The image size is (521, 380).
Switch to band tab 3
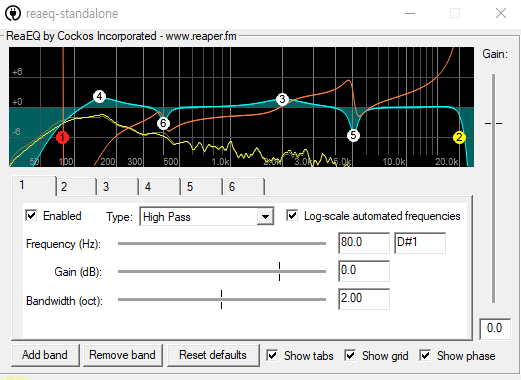pos(118,187)
